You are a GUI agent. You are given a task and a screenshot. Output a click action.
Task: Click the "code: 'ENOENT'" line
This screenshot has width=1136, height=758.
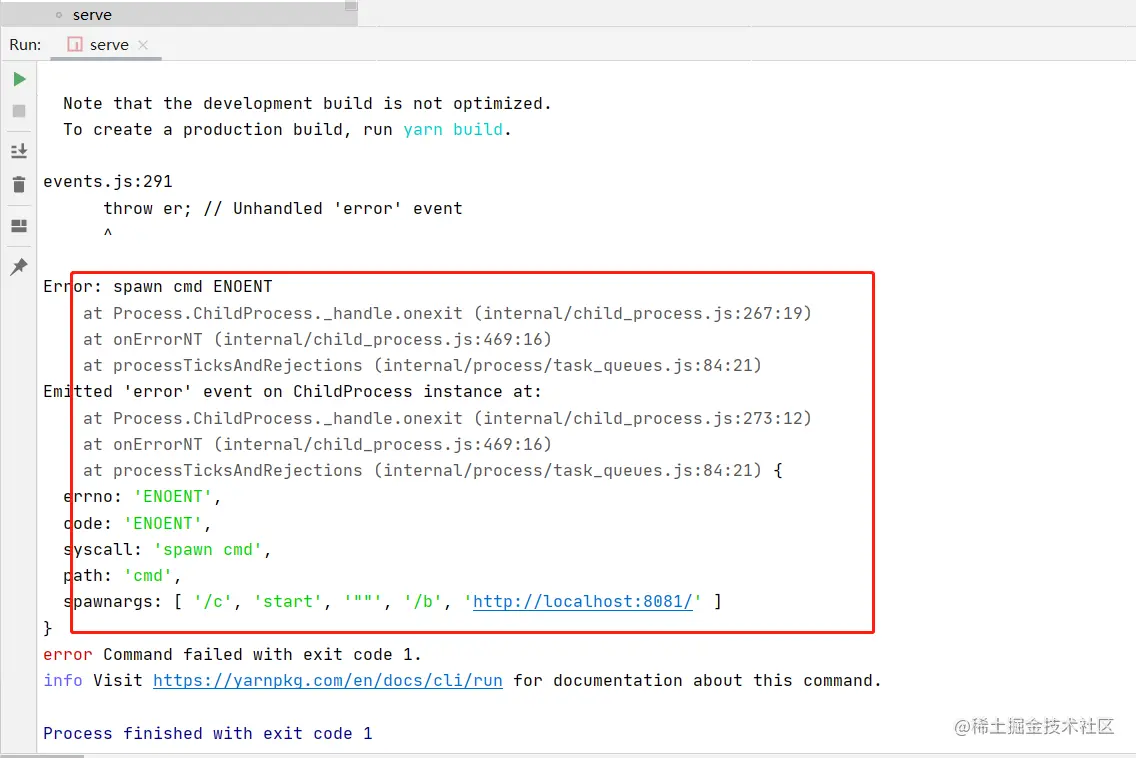137,523
